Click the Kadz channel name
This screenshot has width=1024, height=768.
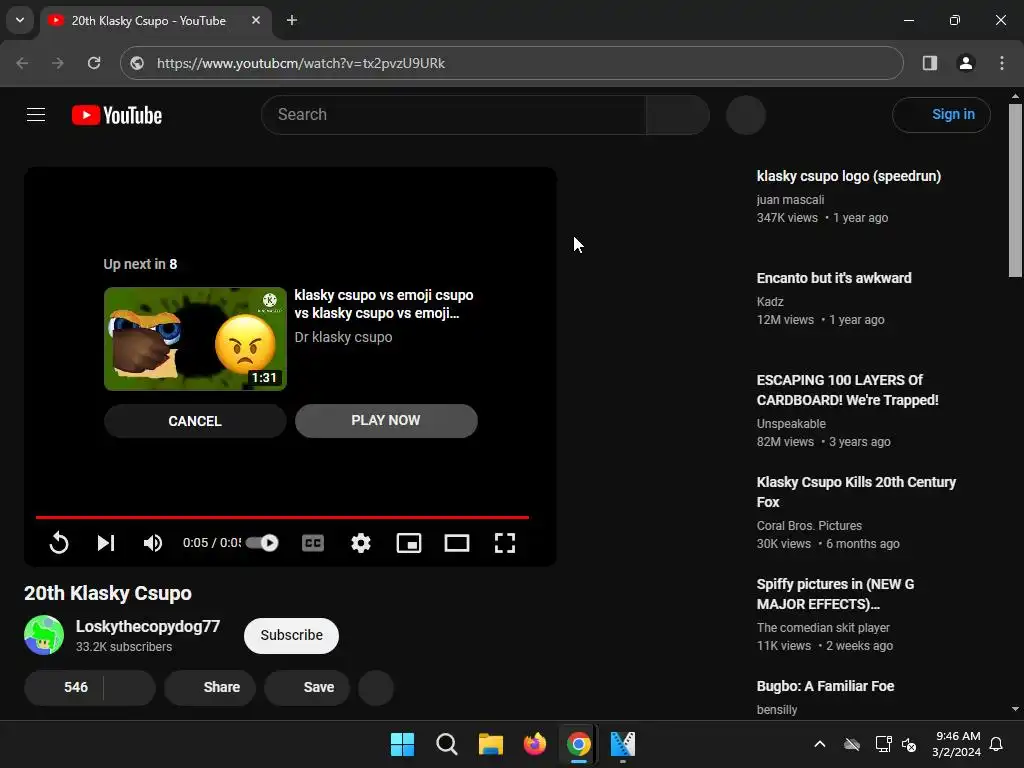point(770,302)
